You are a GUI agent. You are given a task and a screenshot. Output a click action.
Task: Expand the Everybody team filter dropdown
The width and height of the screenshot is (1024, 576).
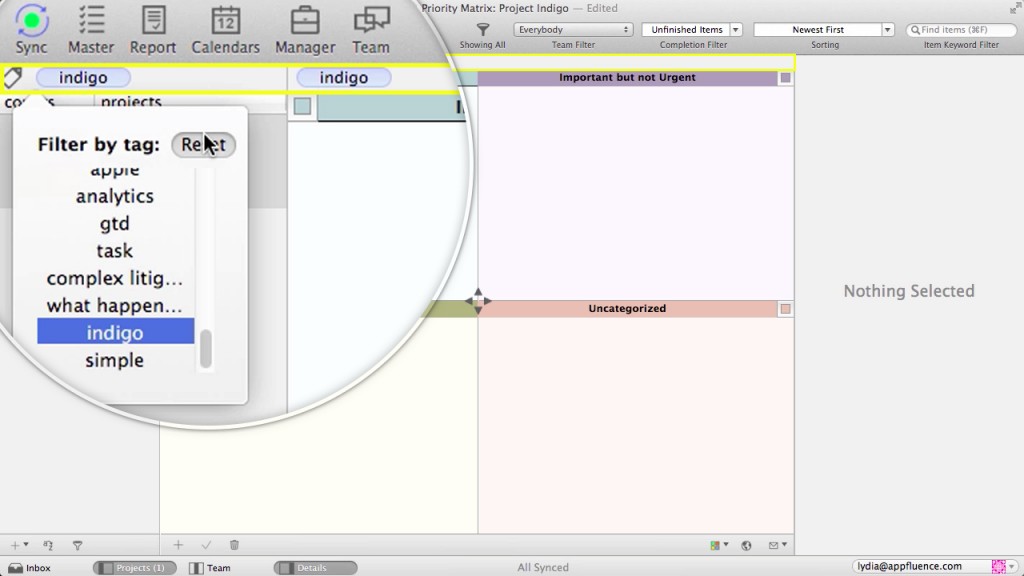click(x=573, y=30)
